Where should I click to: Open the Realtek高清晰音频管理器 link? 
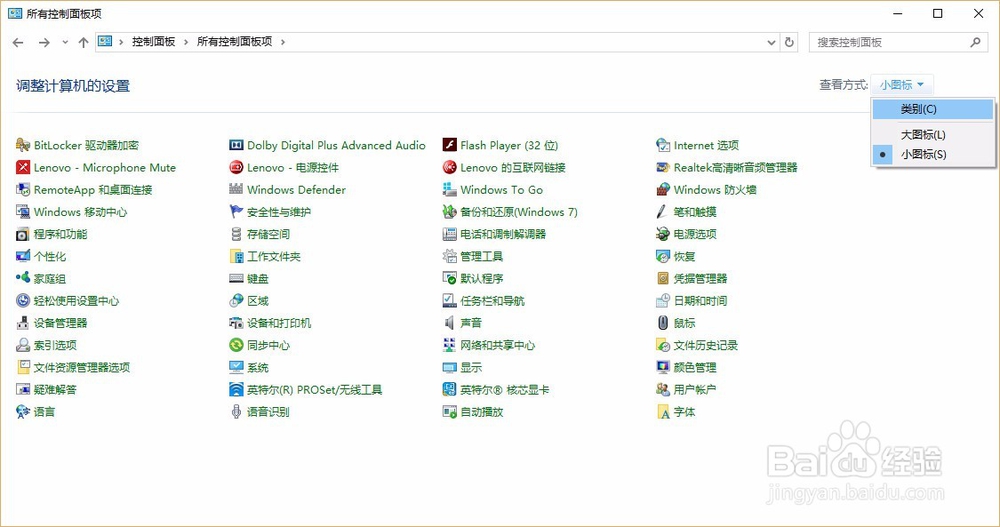pyautogui.click(x=735, y=168)
